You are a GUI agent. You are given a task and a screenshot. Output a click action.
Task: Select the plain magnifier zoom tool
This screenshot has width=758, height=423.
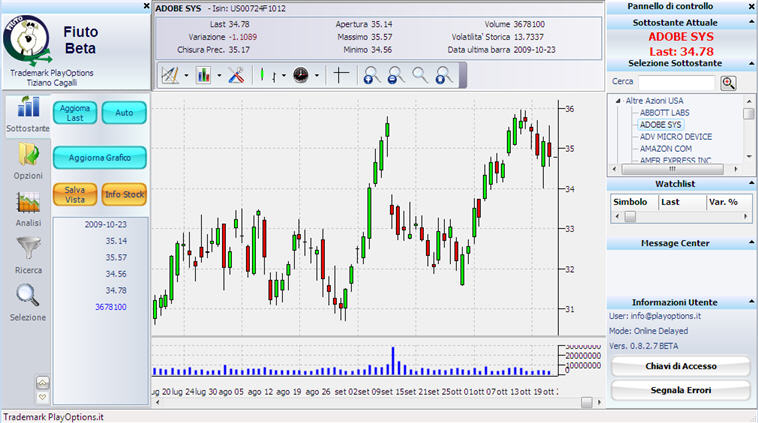[420, 75]
